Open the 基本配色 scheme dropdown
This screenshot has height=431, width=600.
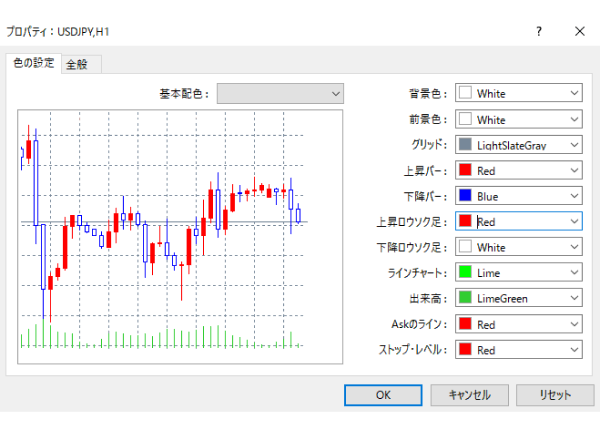pos(280,93)
